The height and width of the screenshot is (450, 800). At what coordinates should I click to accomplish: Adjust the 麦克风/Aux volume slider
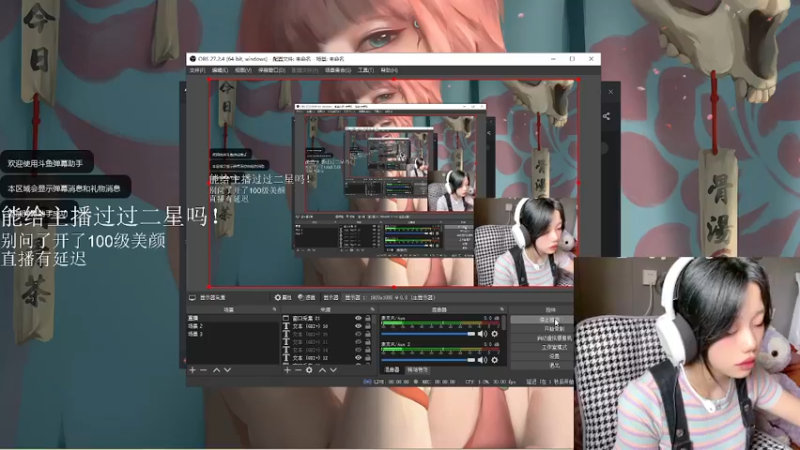coord(428,334)
